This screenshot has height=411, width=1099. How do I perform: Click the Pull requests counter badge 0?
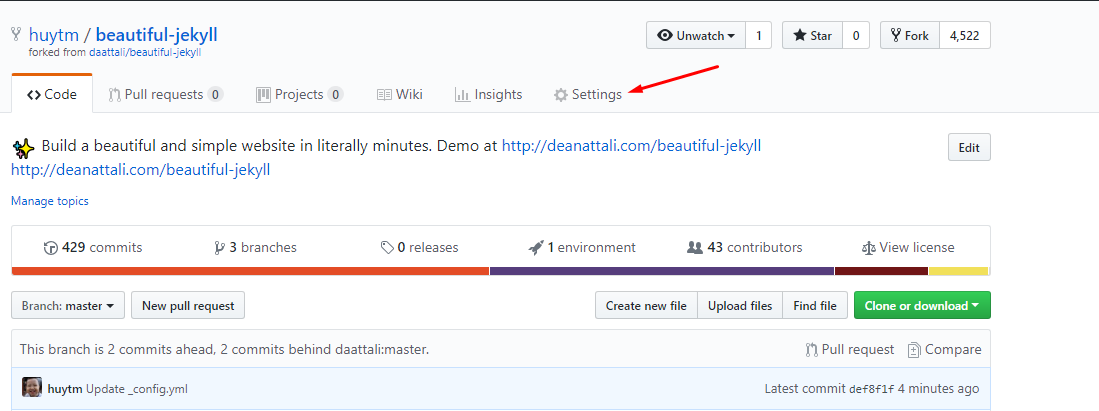215,95
